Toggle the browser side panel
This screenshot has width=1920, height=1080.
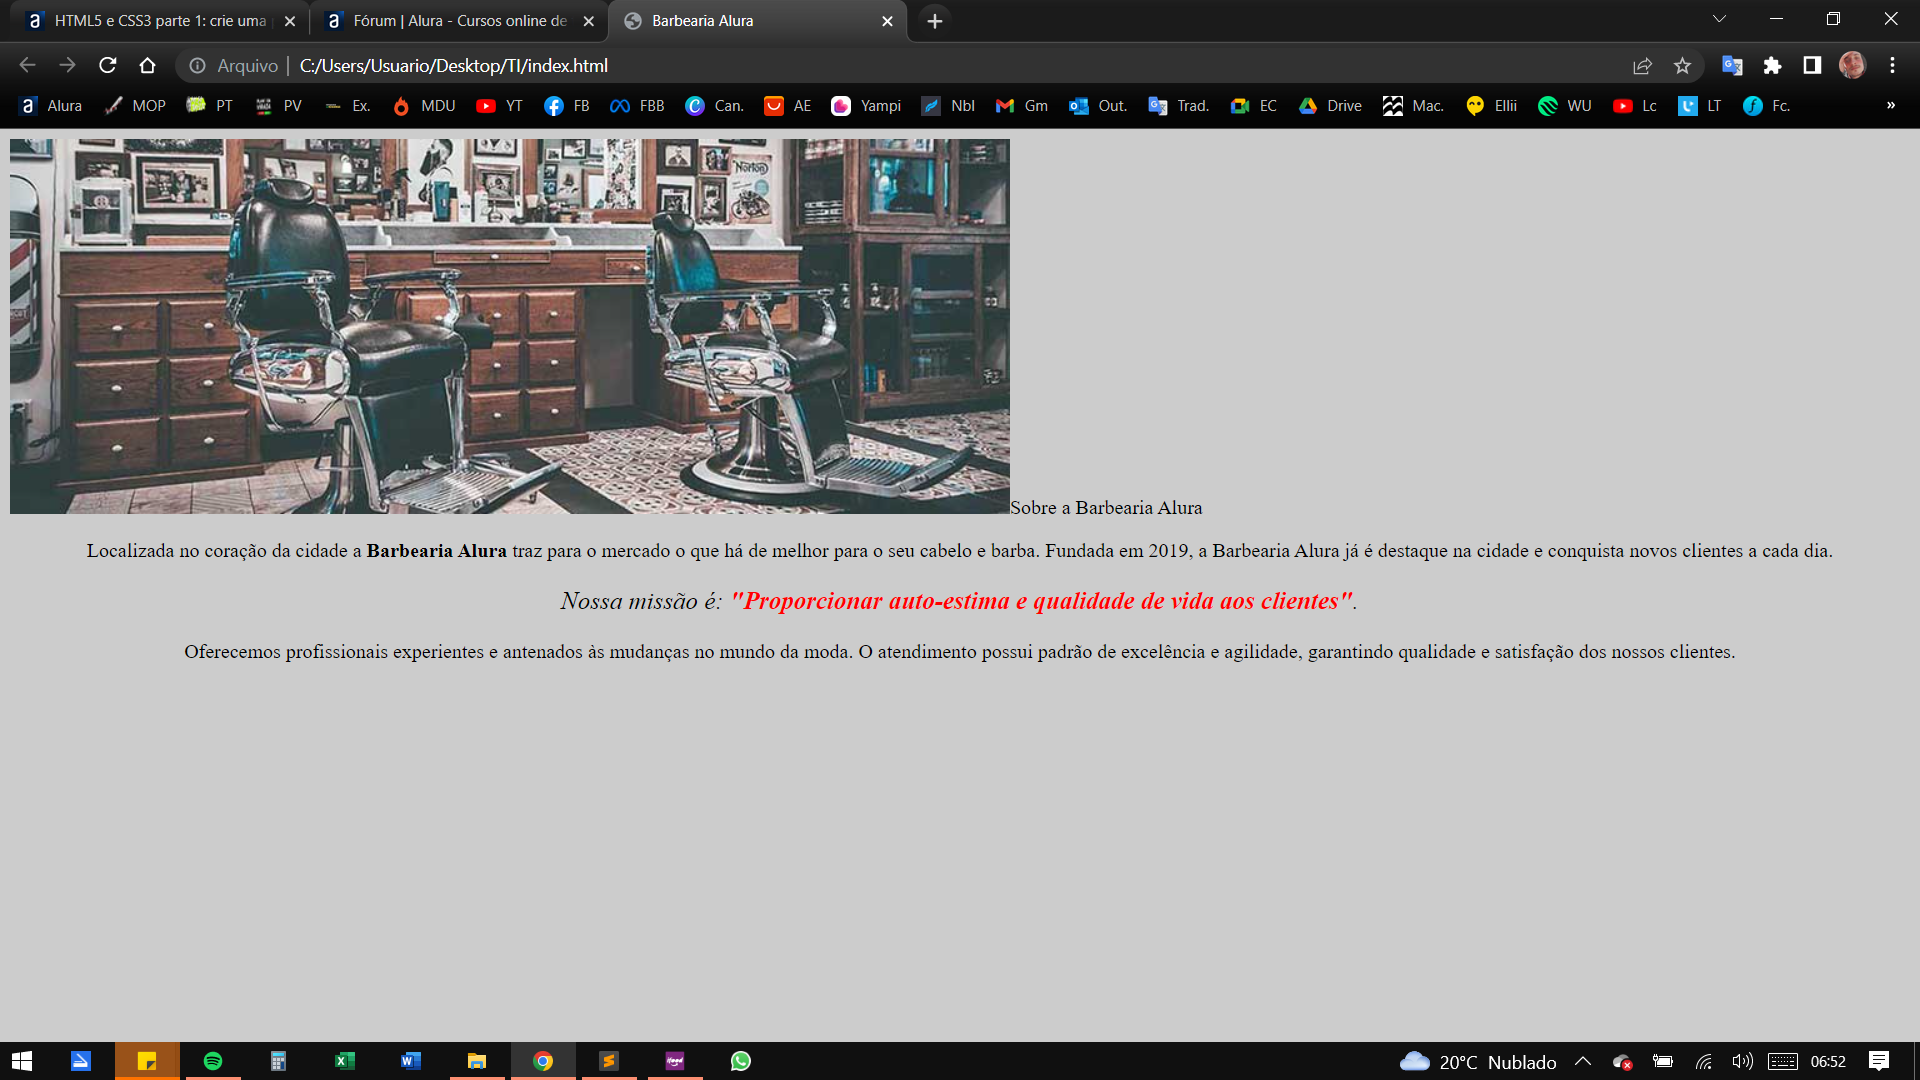click(1812, 65)
